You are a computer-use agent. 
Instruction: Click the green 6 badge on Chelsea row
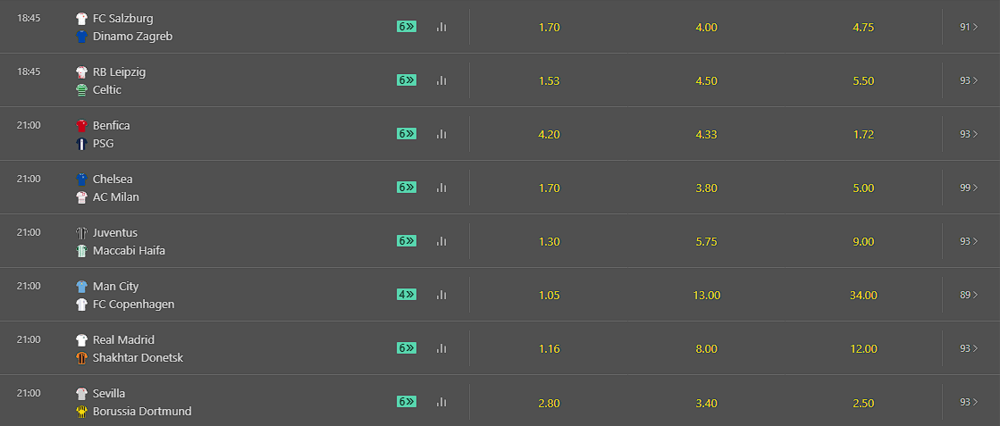(x=406, y=187)
